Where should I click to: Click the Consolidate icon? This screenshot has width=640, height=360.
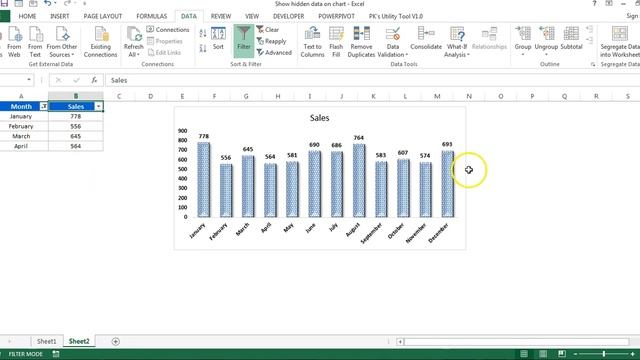click(426, 39)
